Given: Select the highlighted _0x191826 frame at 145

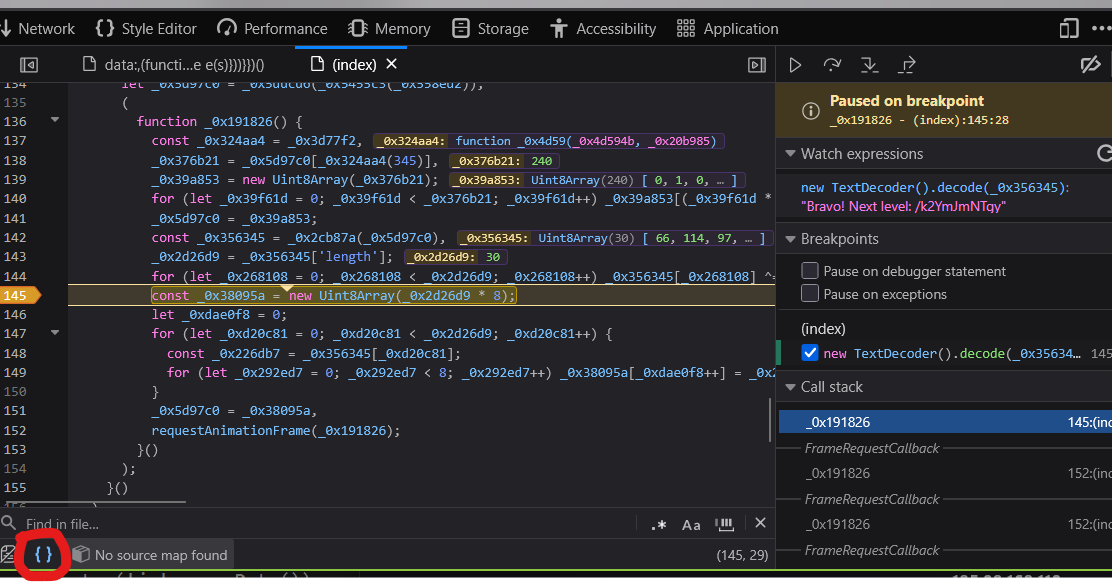Looking at the screenshot, I should pyautogui.click(x=945, y=422).
